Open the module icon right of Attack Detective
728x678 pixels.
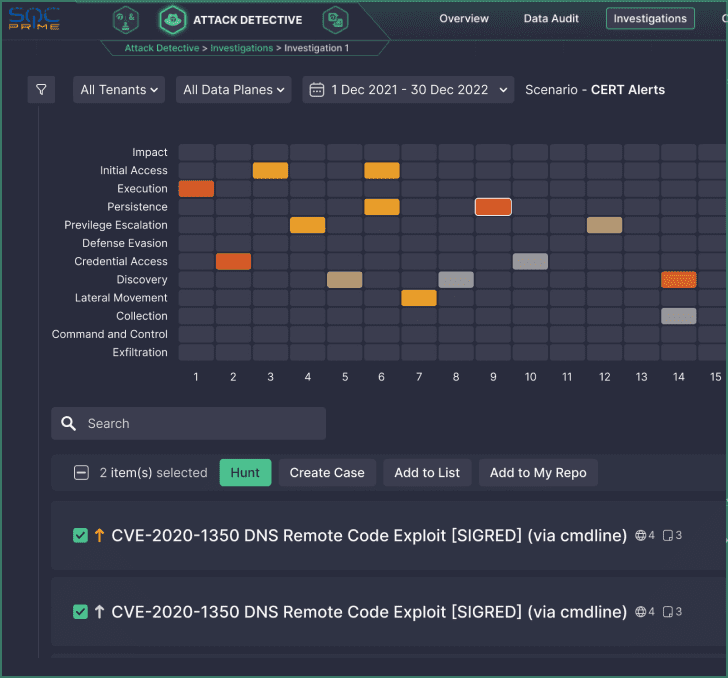point(335,20)
